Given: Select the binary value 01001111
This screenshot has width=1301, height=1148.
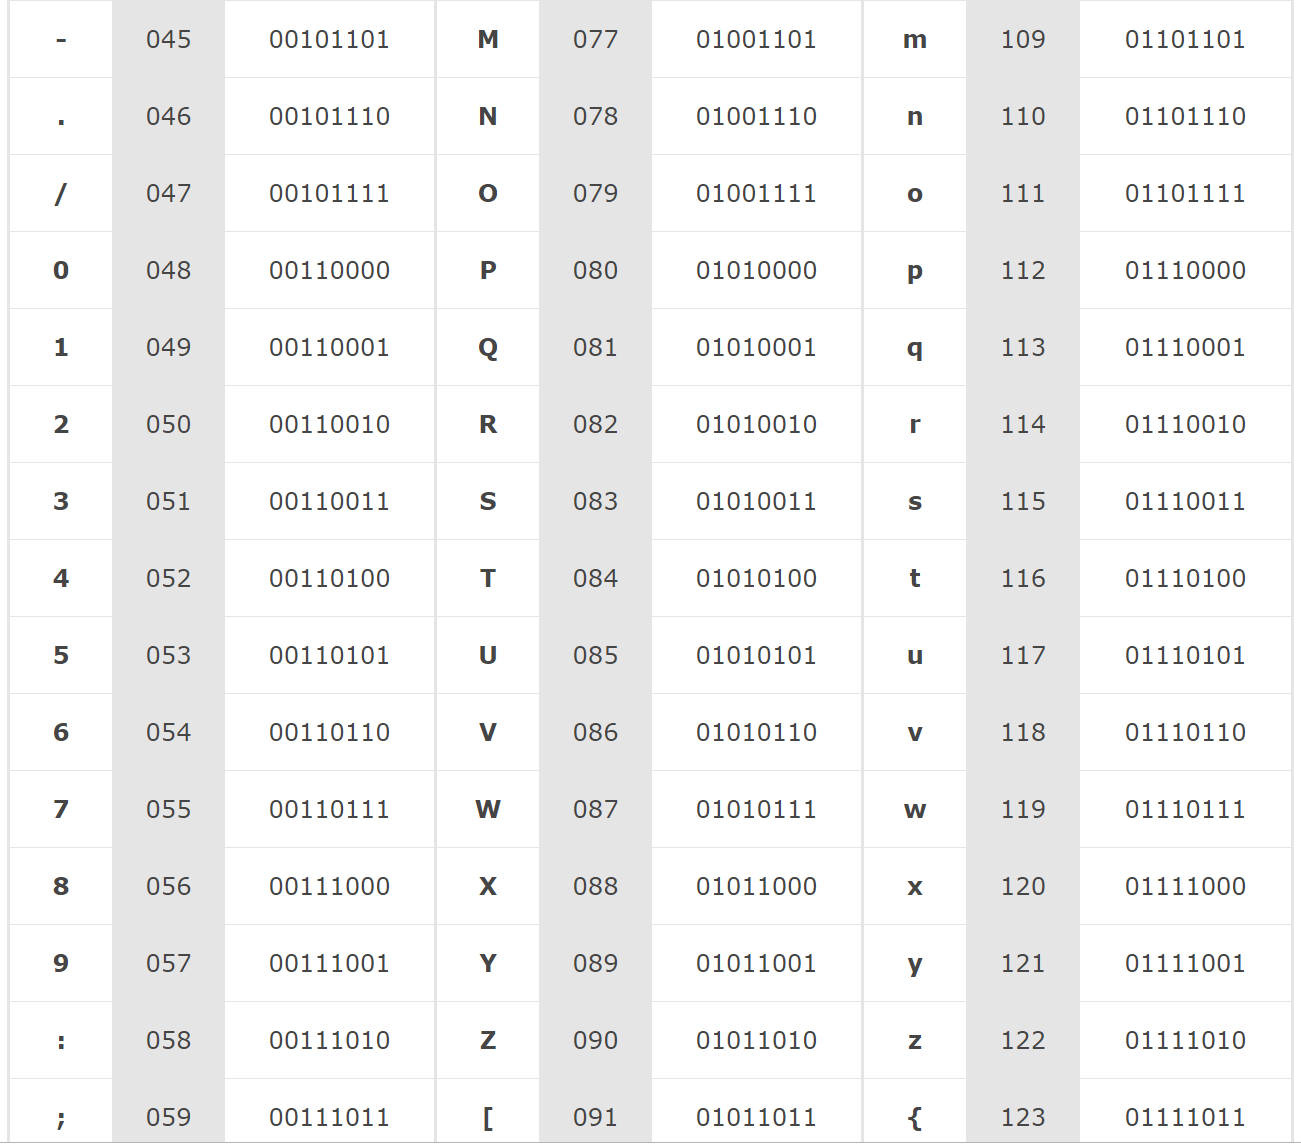Looking at the screenshot, I should click(756, 194).
